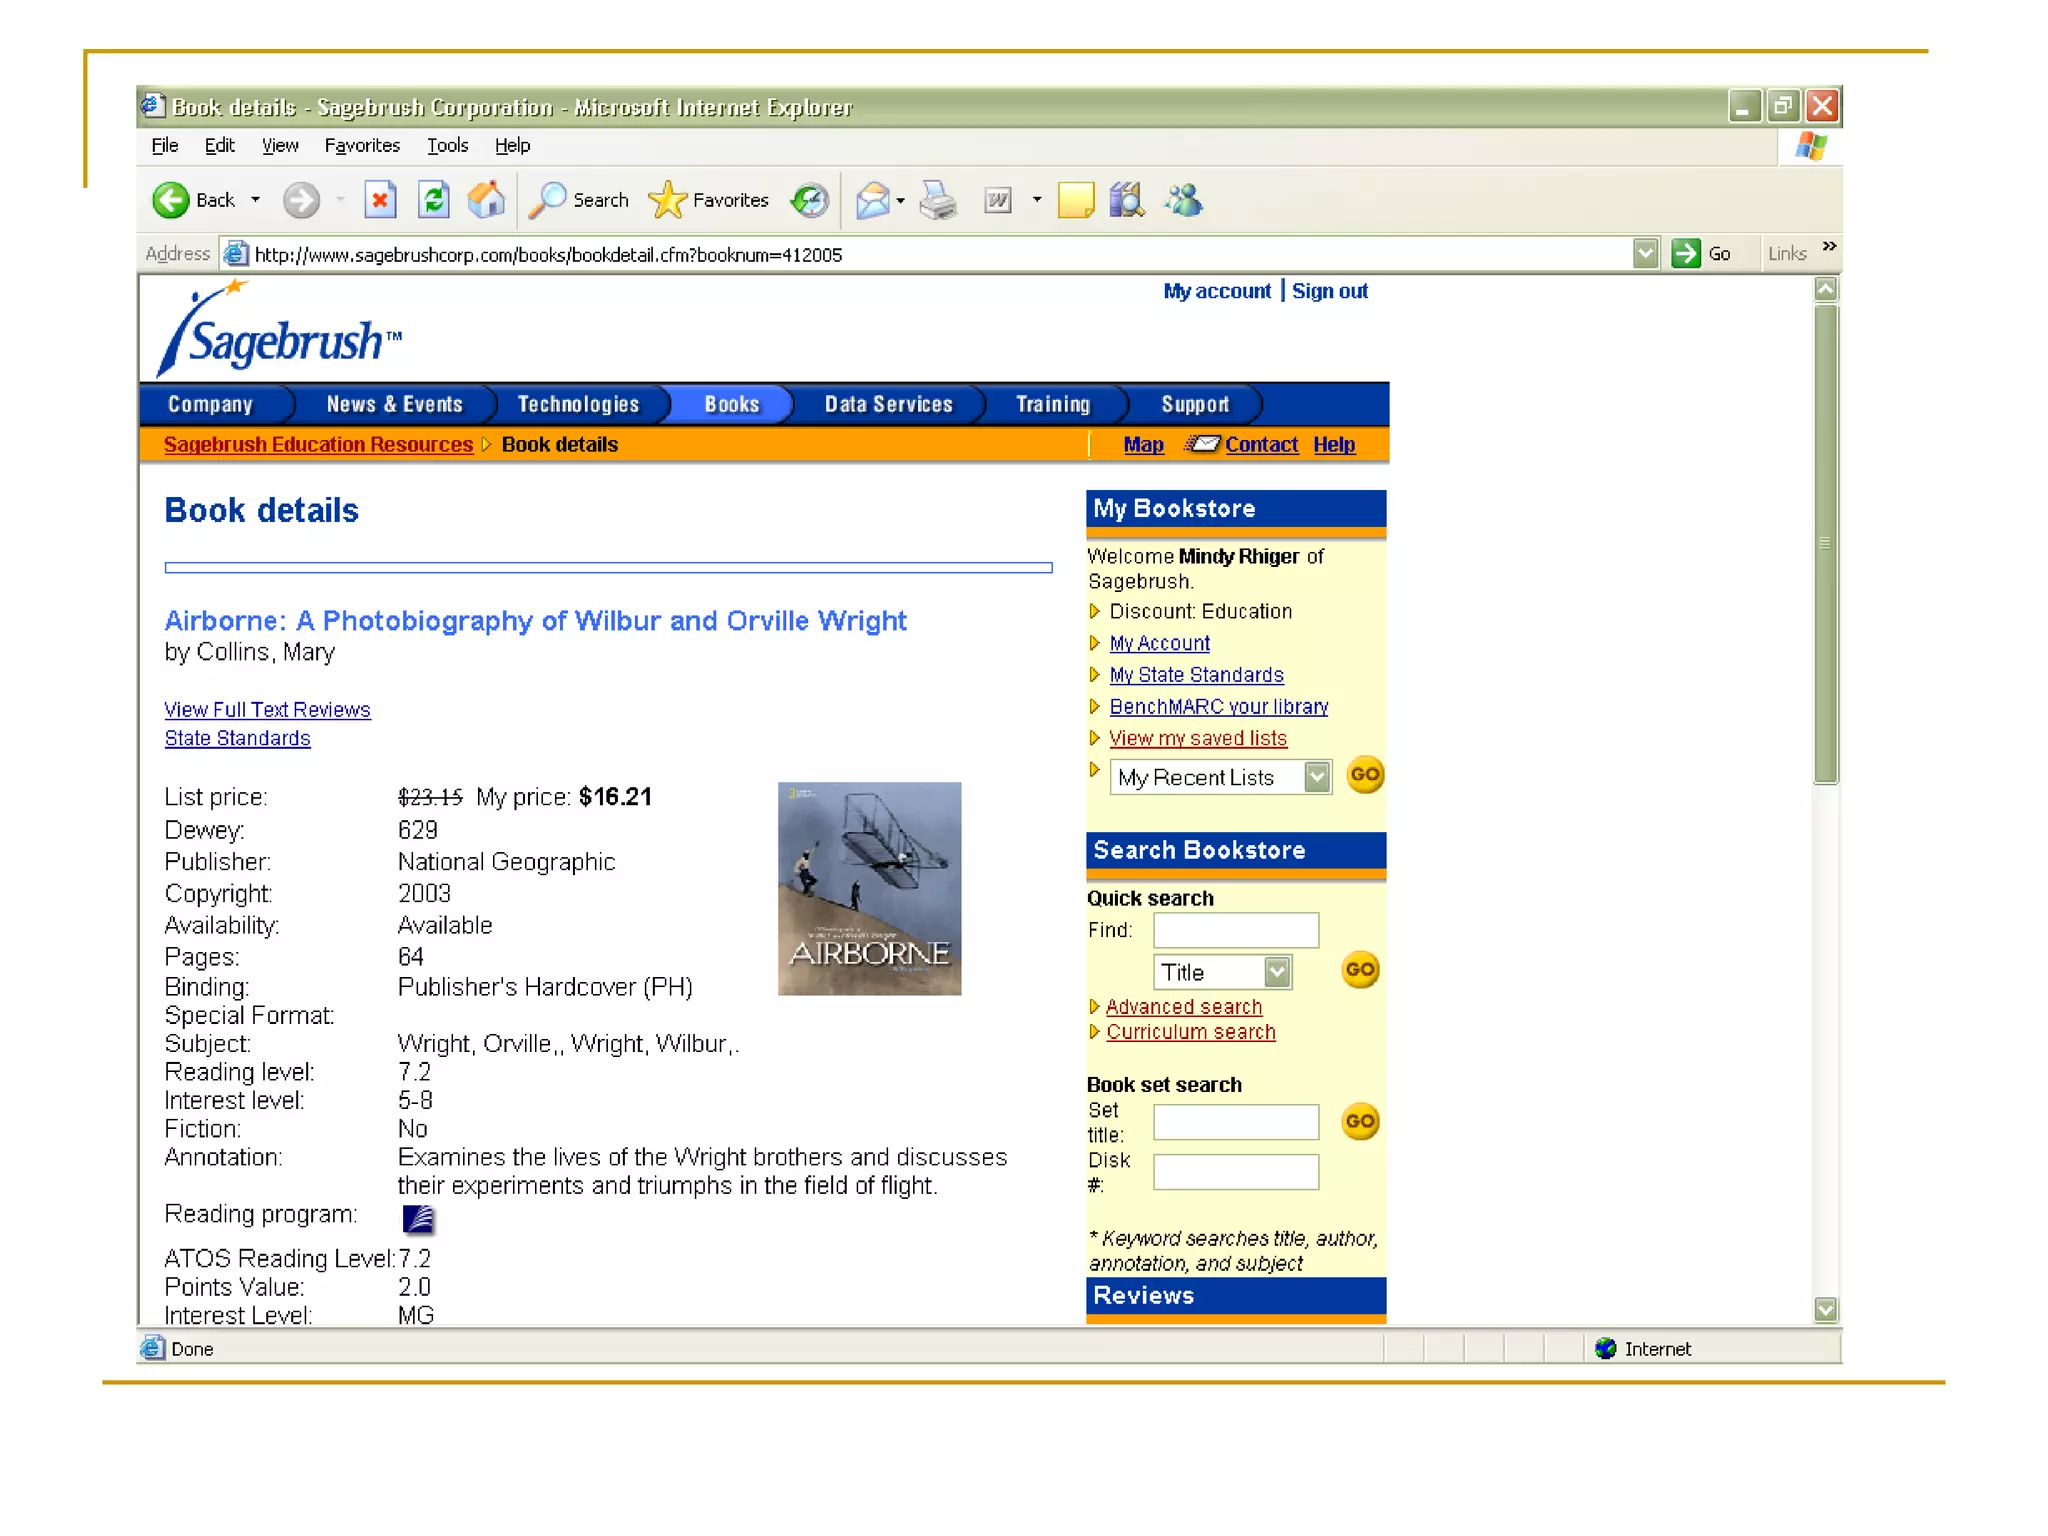The width and height of the screenshot is (2048, 1536).
Task: Click the Print toolbar icon
Action: point(938,200)
